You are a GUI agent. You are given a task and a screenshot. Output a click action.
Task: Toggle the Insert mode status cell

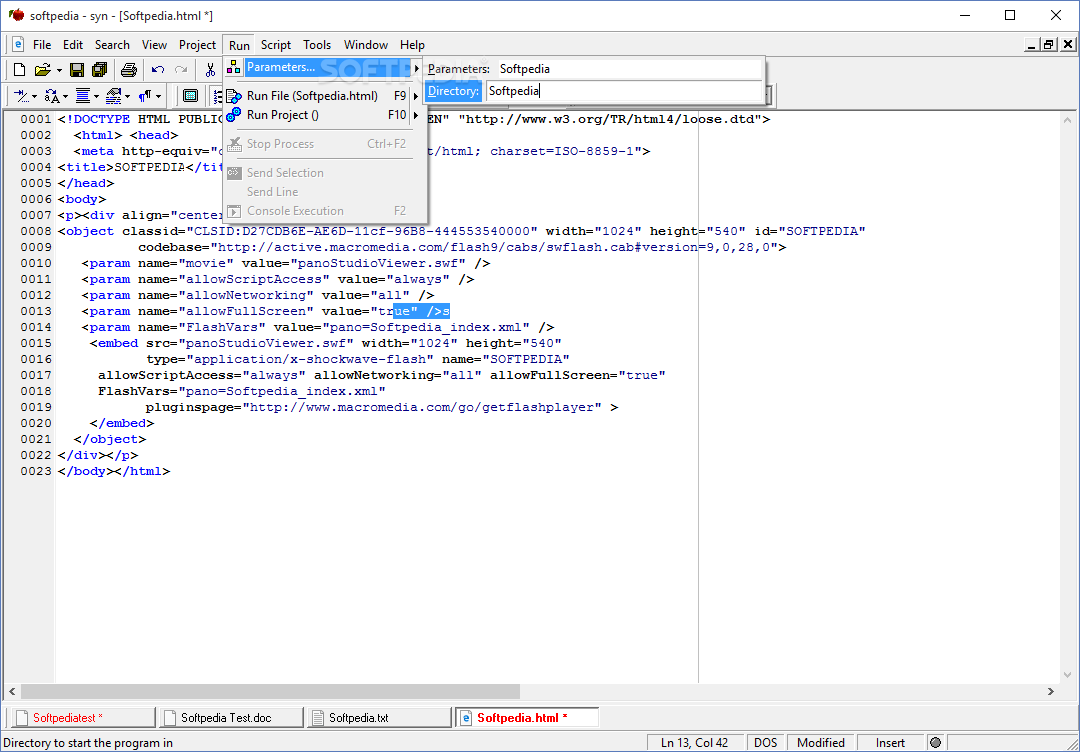(891, 743)
